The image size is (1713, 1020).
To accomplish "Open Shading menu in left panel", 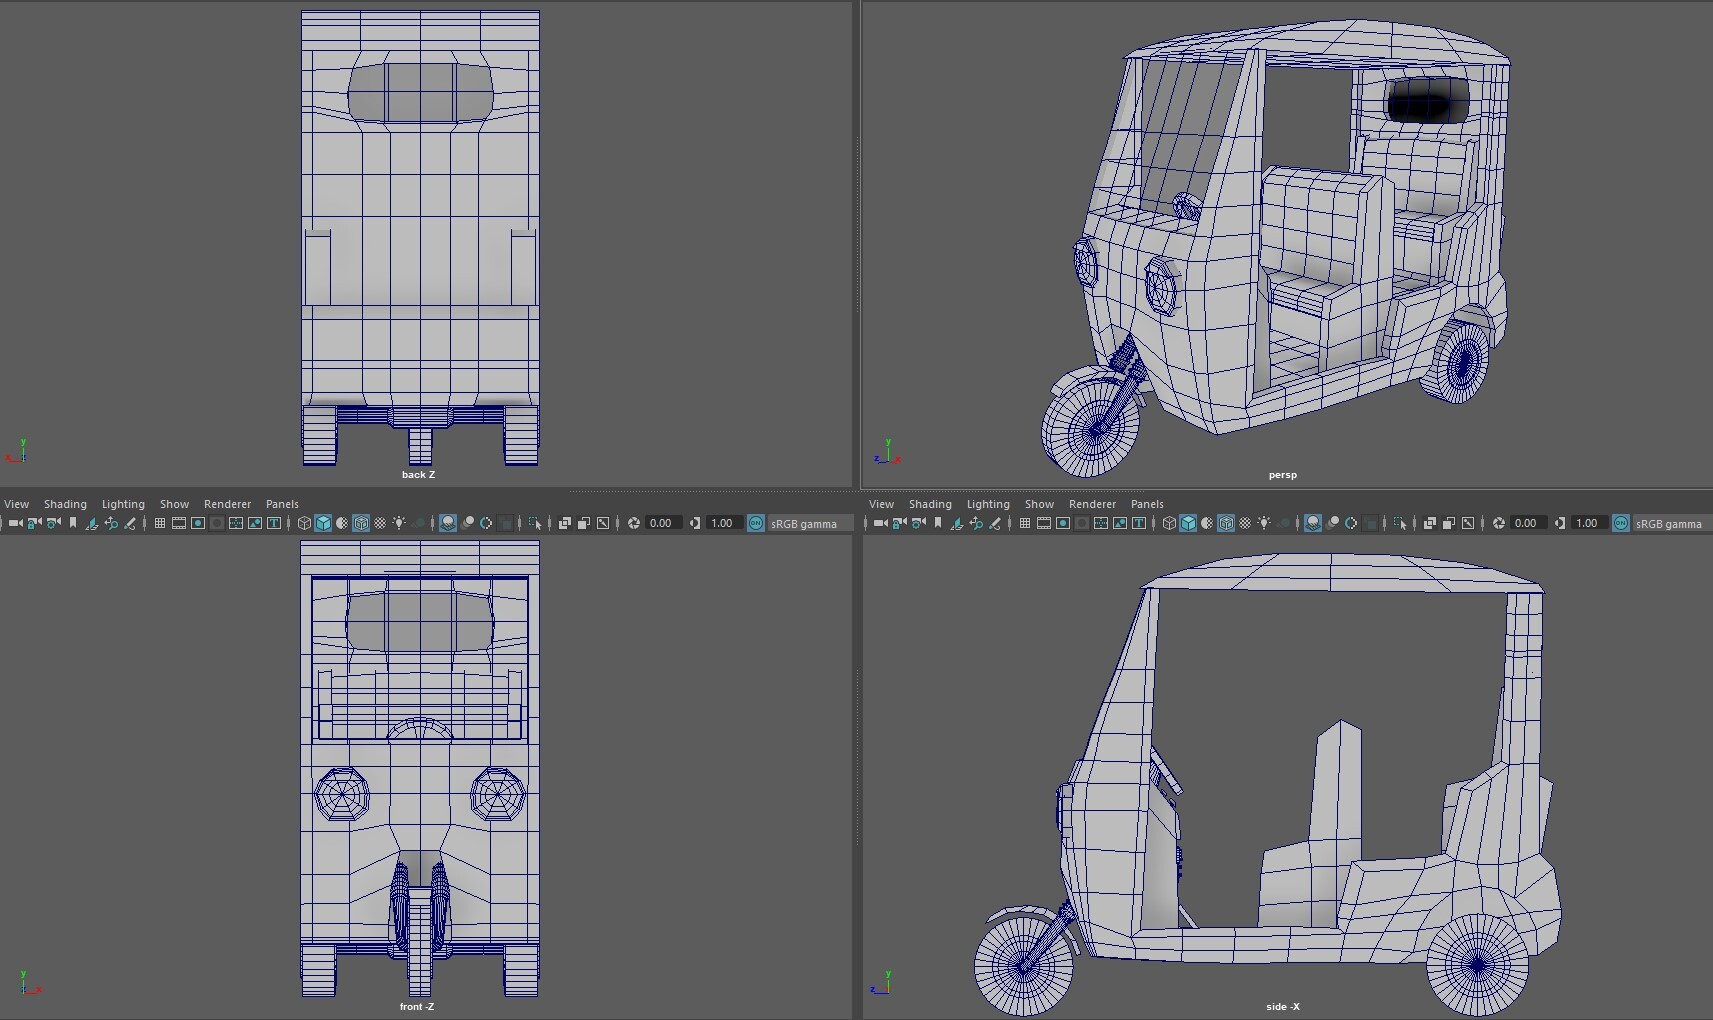I will (65, 504).
